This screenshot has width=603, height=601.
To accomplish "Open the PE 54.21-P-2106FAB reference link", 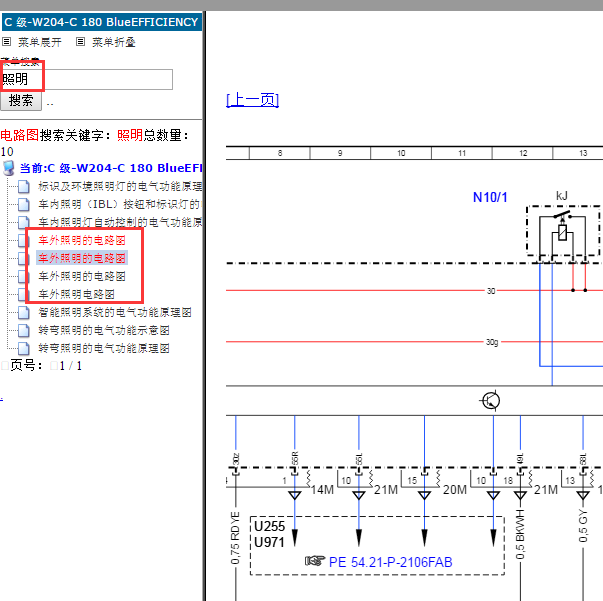I will pyautogui.click(x=390, y=562).
